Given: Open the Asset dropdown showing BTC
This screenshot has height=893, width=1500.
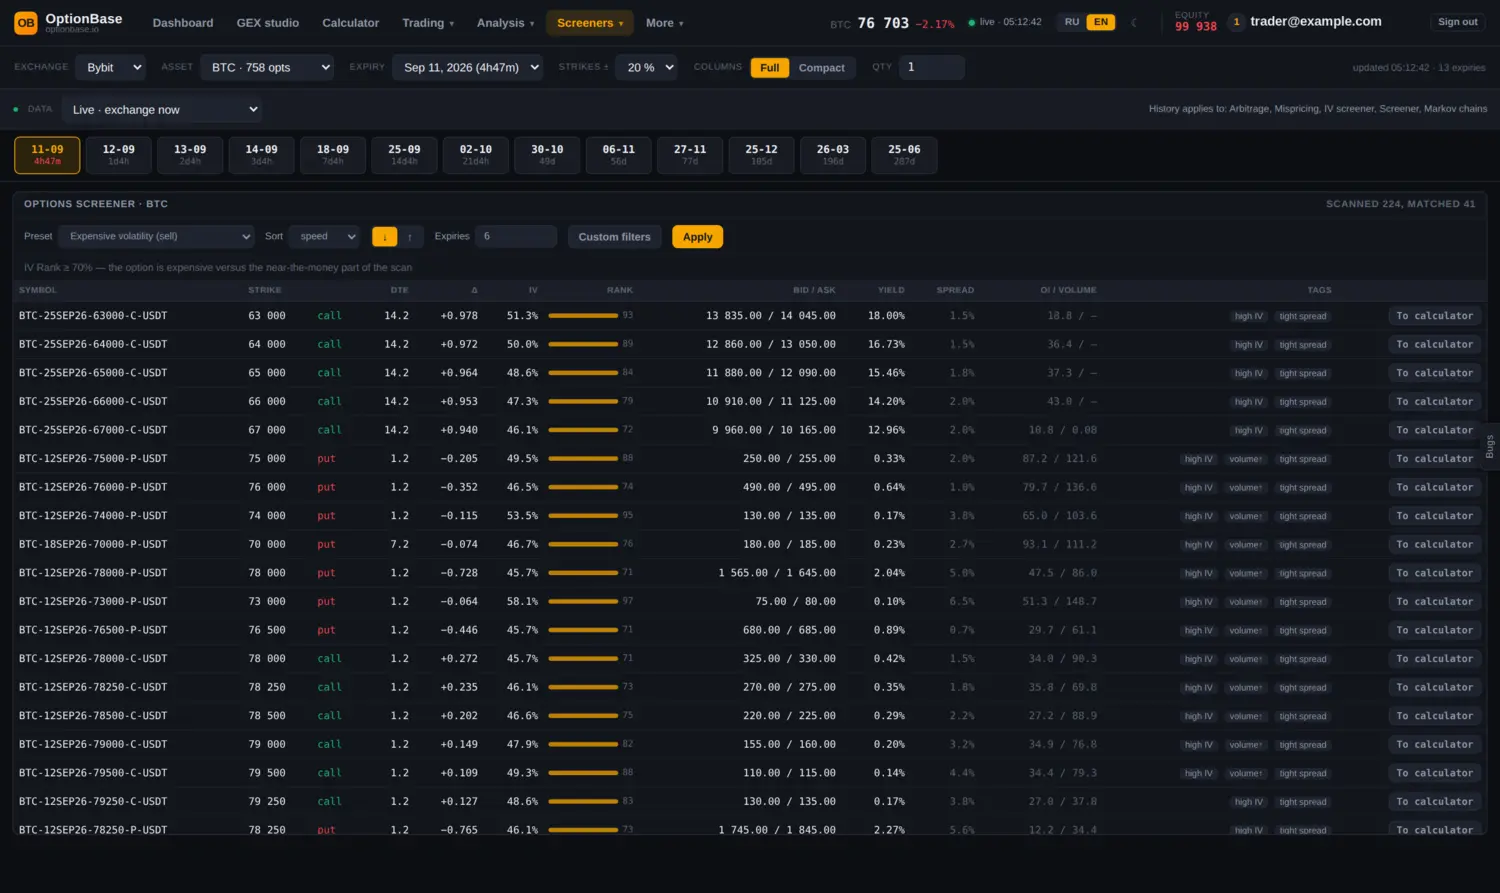Looking at the screenshot, I should coord(267,67).
